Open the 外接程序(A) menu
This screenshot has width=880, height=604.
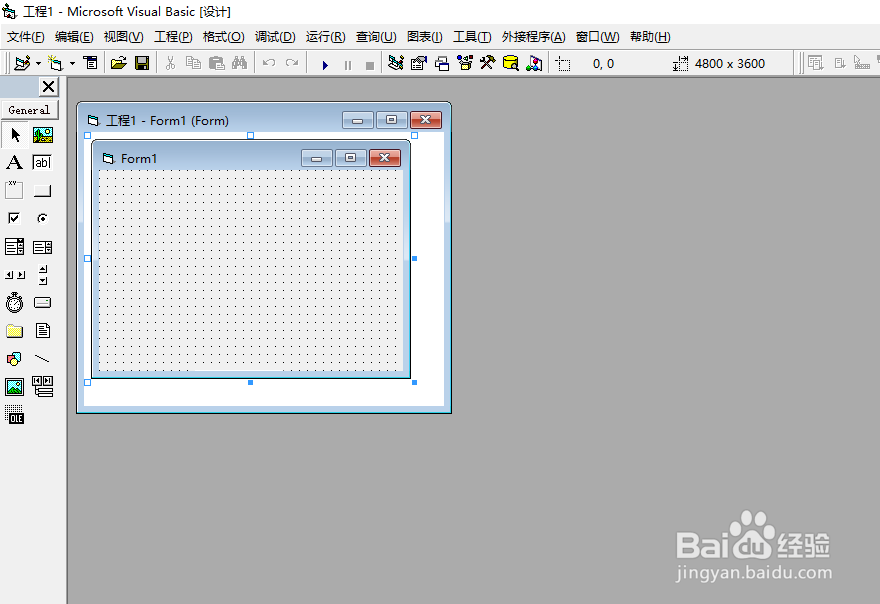[533, 37]
